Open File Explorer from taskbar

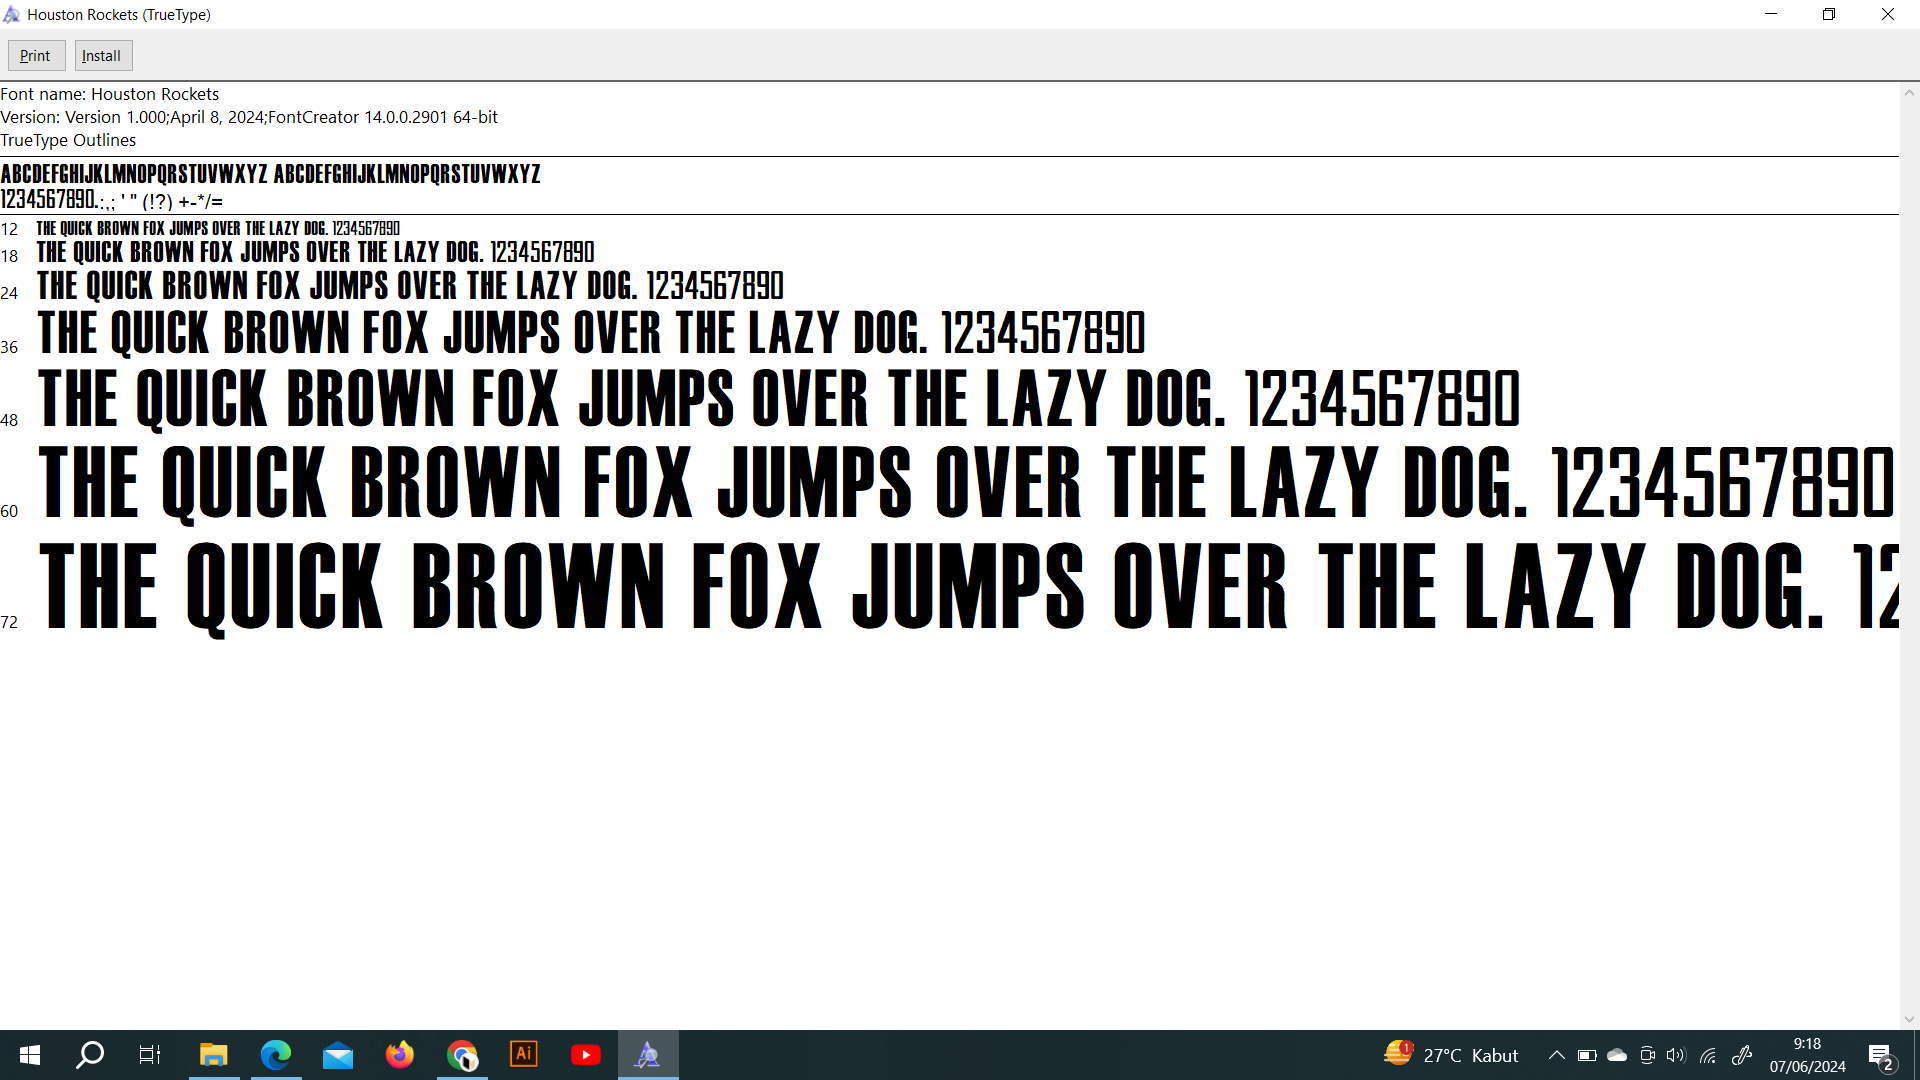tap(214, 1055)
